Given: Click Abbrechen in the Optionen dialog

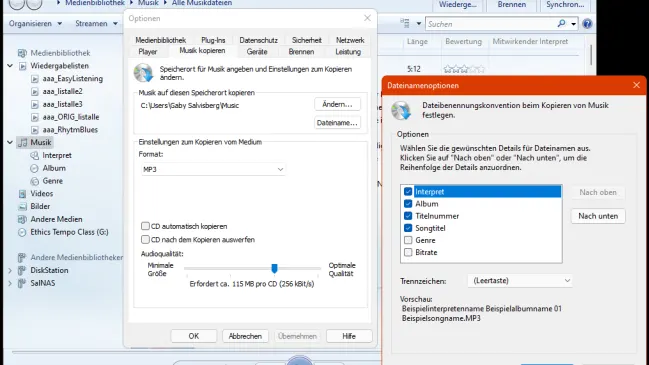Looking at the screenshot, I should click(x=245, y=336).
